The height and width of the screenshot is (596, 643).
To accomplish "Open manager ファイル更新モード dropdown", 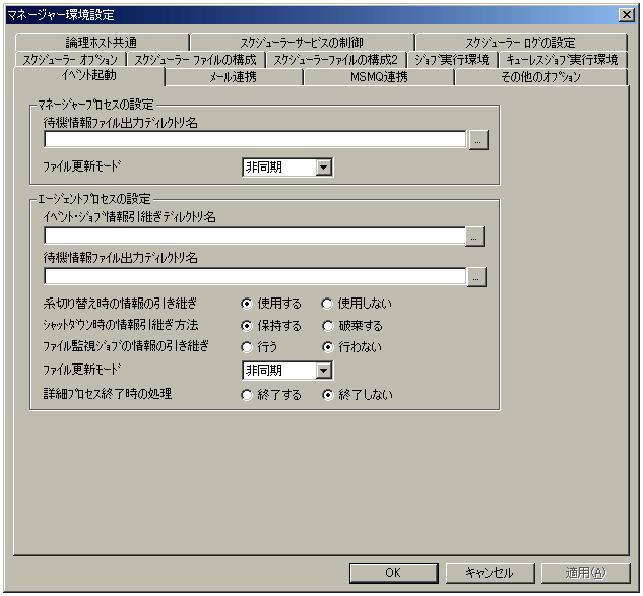I will (x=324, y=167).
